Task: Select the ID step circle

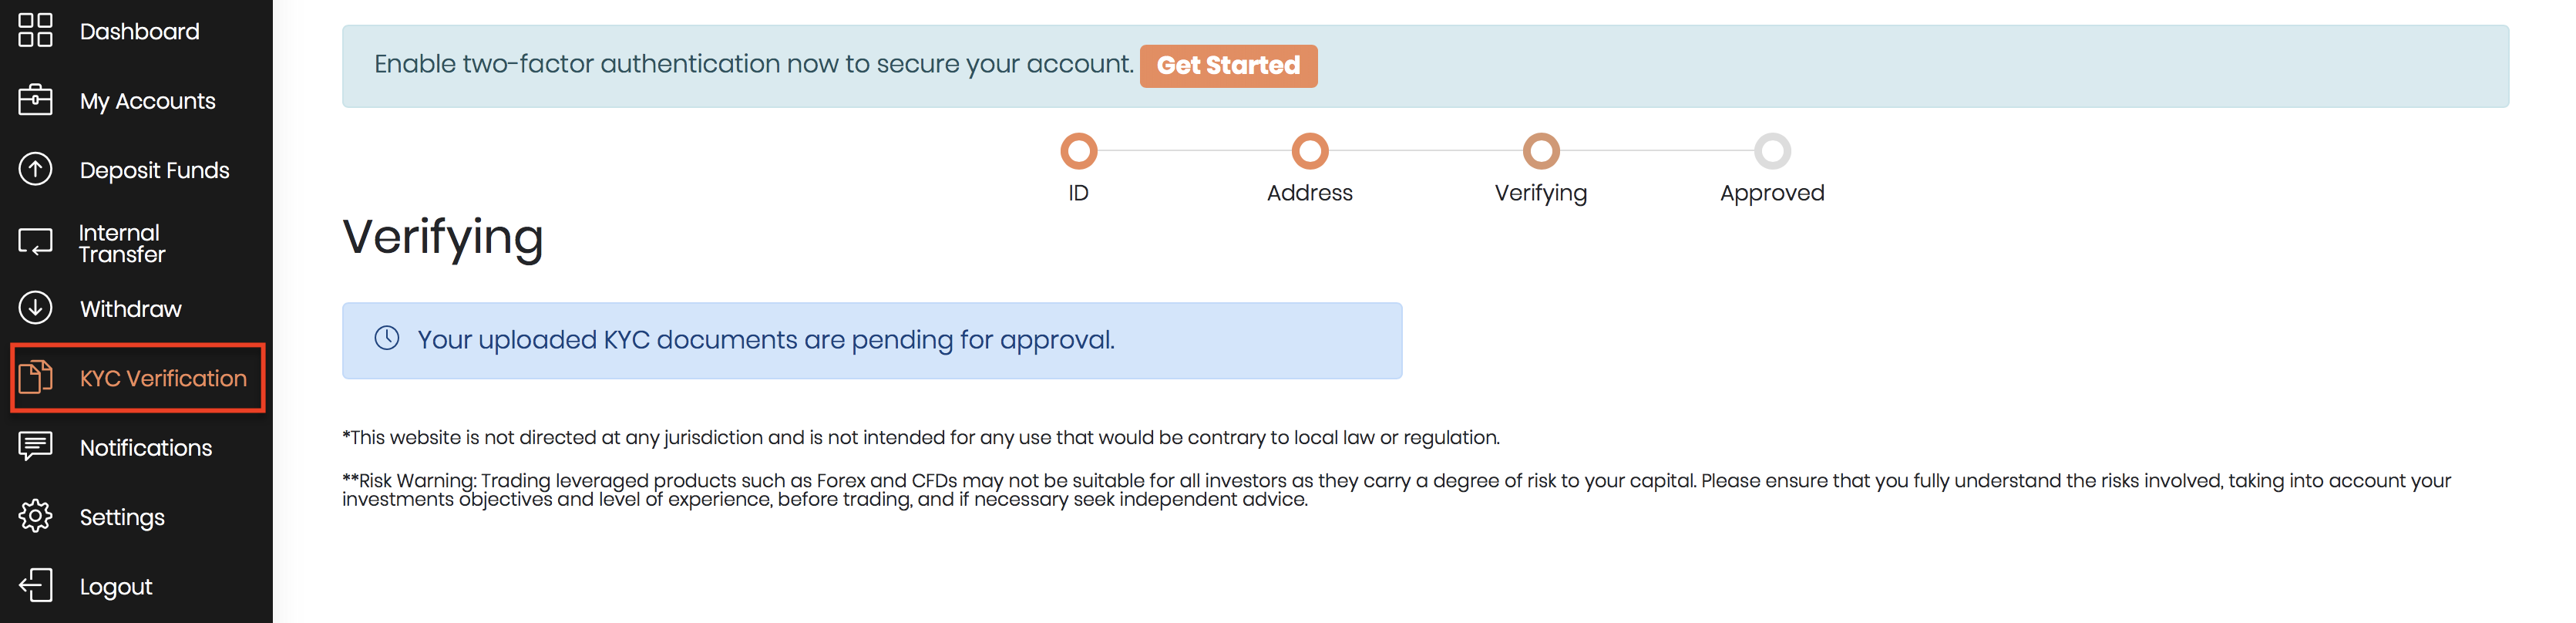Action: pos(1078,151)
